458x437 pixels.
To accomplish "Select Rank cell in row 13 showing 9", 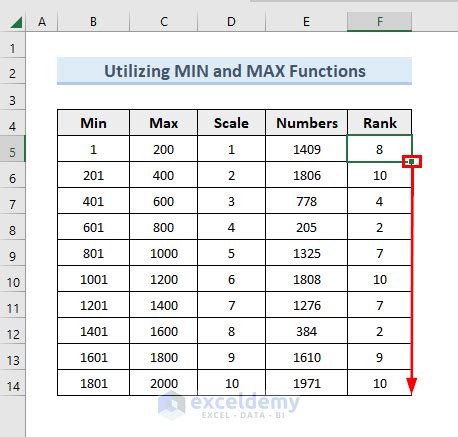I will [x=379, y=357].
